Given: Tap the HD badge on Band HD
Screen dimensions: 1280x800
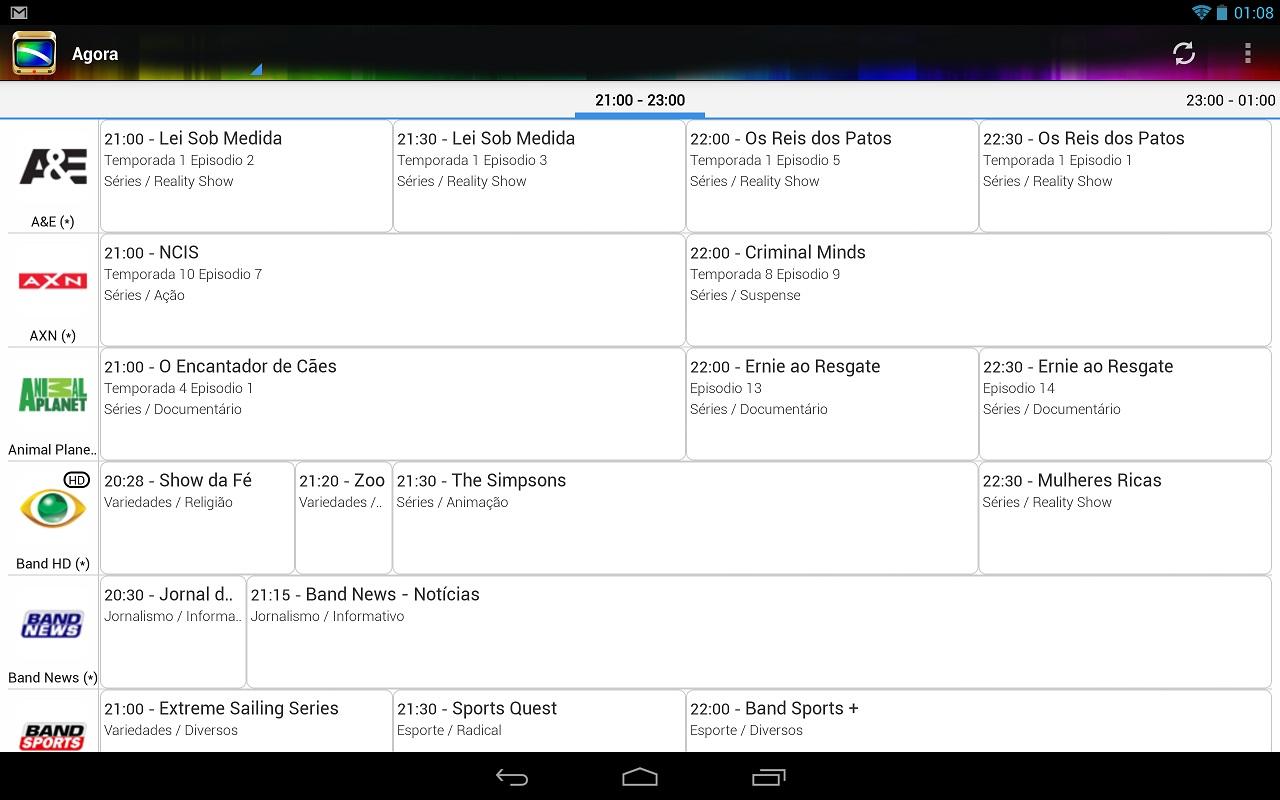Looking at the screenshot, I should click(x=77, y=480).
